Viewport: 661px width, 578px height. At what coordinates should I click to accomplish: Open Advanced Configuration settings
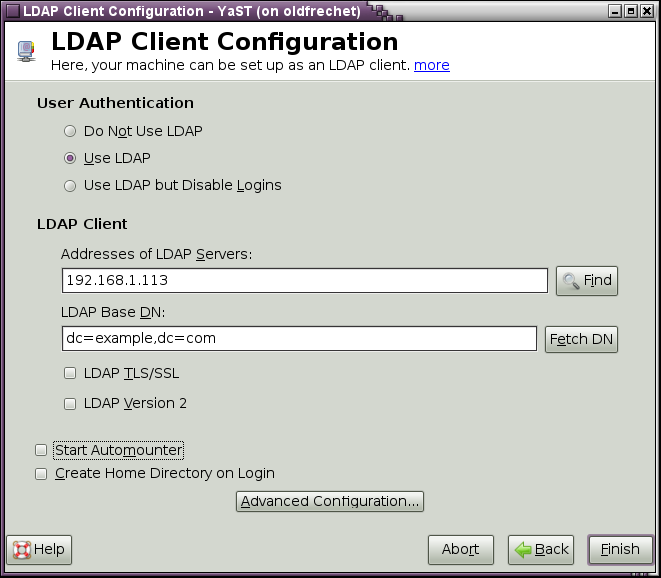pos(330,501)
